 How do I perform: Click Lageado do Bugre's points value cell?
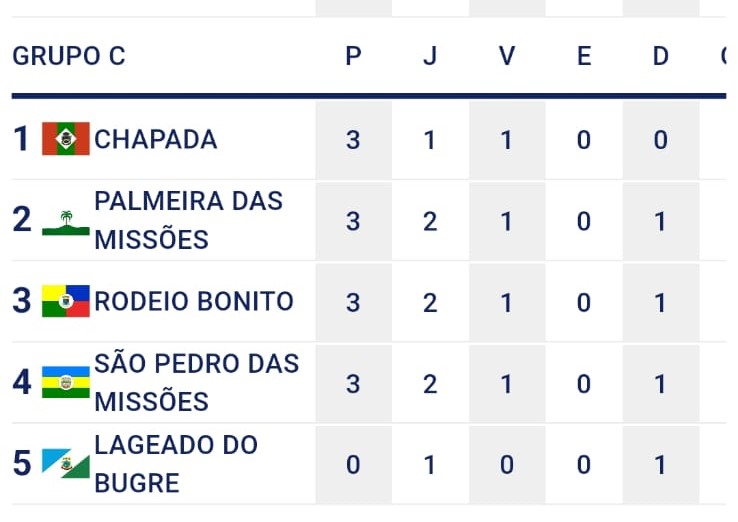[x=353, y=464]
